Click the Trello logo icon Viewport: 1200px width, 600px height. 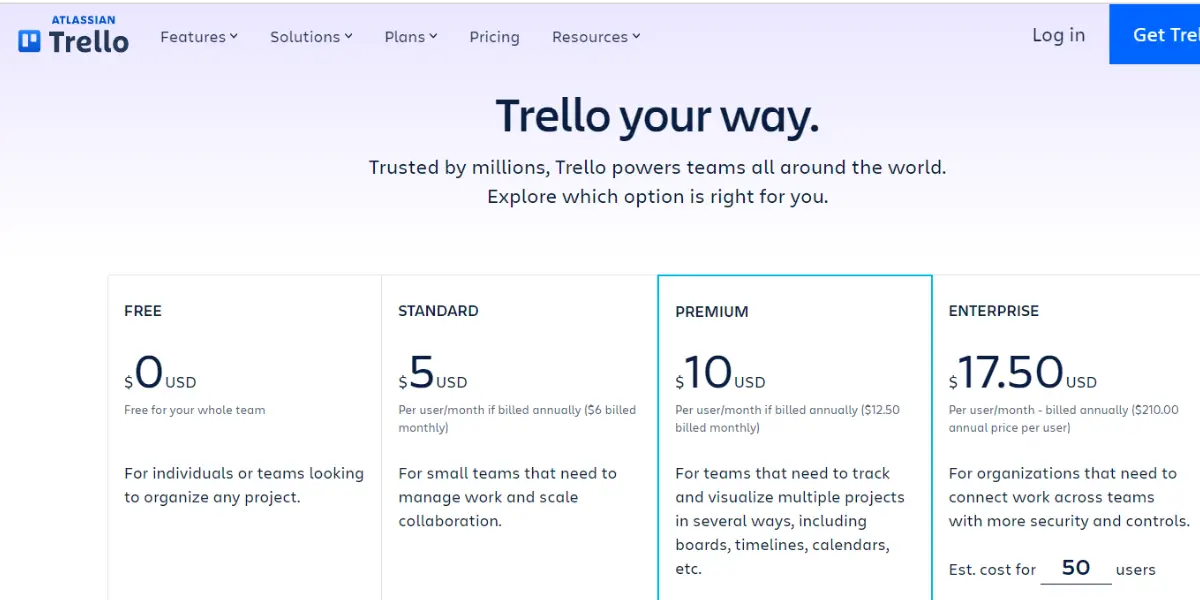pyautogui.click(x=29, y=41)
